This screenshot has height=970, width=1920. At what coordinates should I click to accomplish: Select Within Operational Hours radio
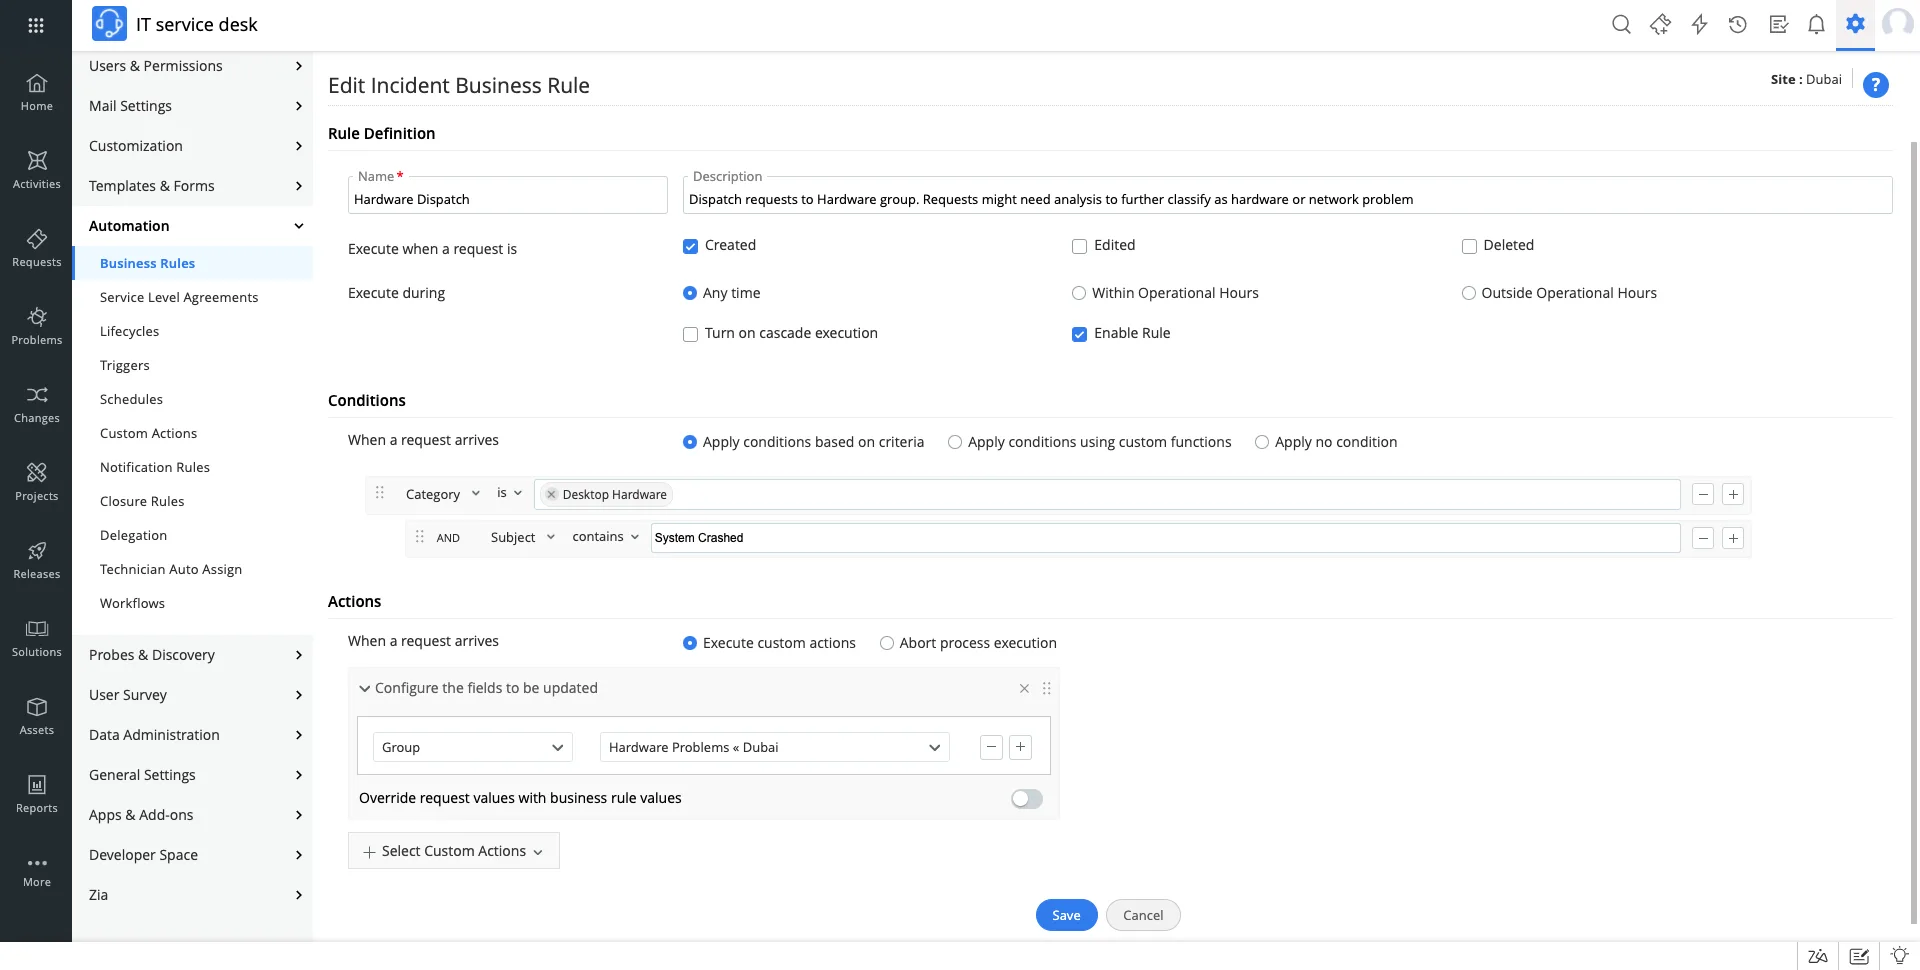tap(1079, 293)
